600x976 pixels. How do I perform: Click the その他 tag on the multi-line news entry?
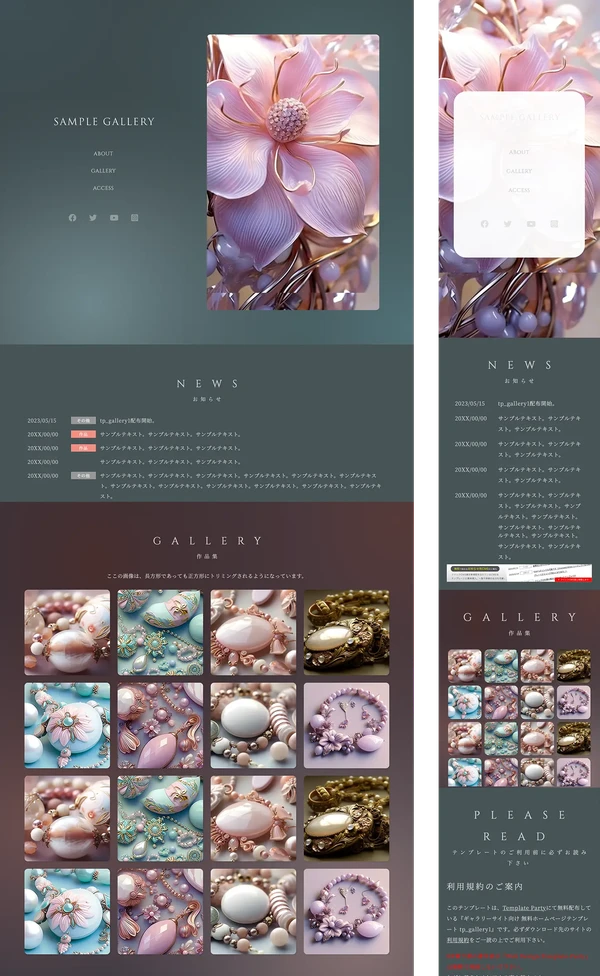(x=83, y=476)
